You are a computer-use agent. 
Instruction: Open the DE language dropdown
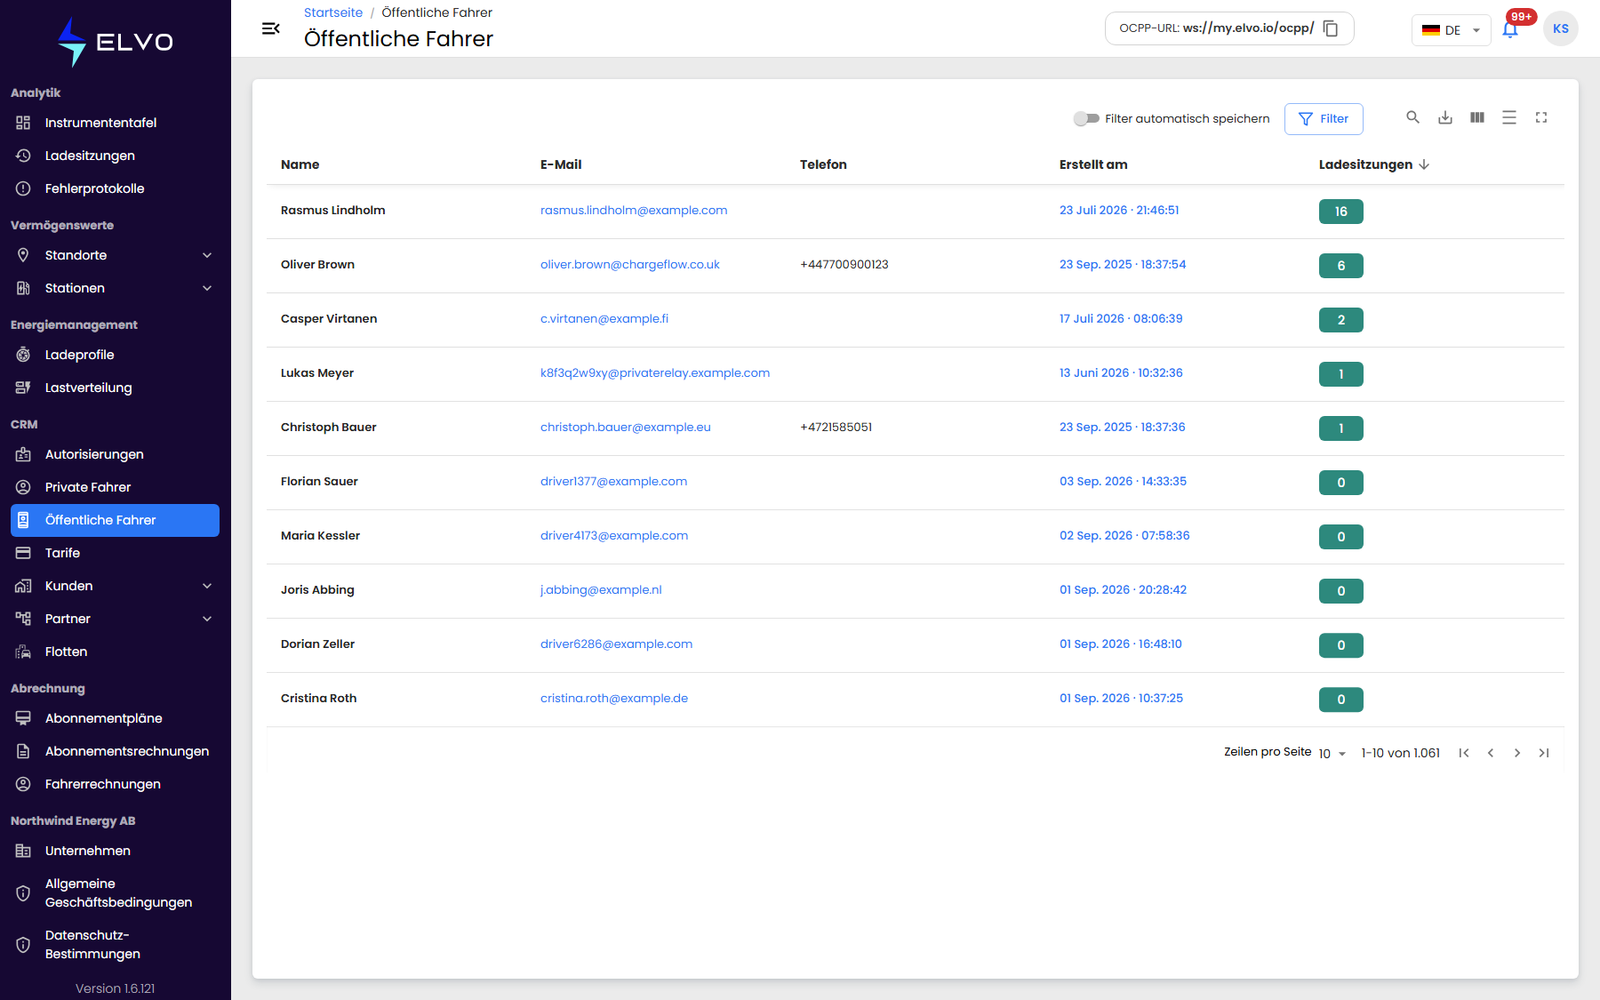(1451, 30)
